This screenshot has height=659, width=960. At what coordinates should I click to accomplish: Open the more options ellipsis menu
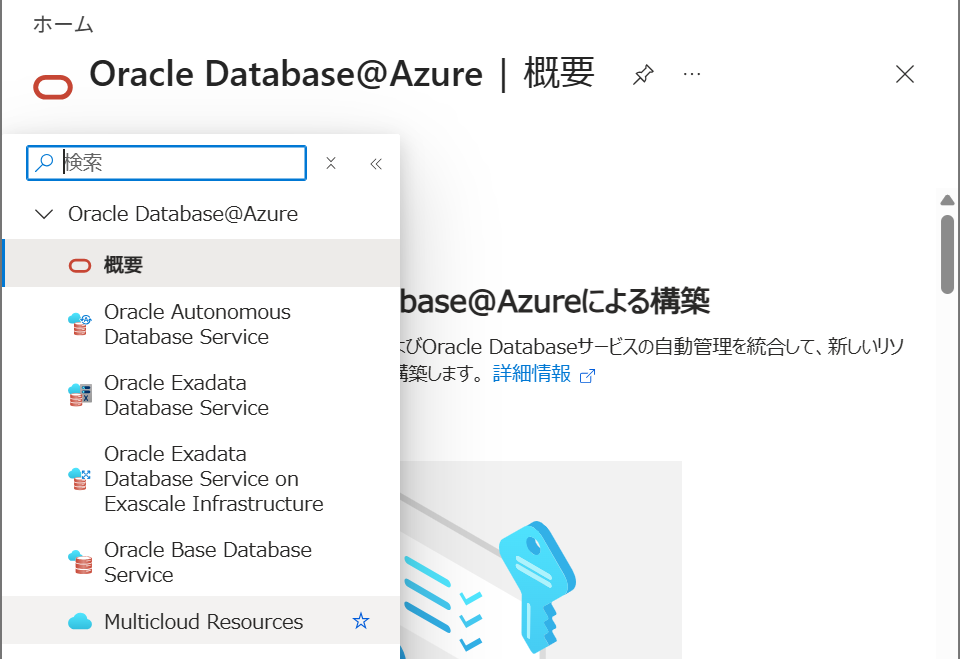[x=692, y=74]
